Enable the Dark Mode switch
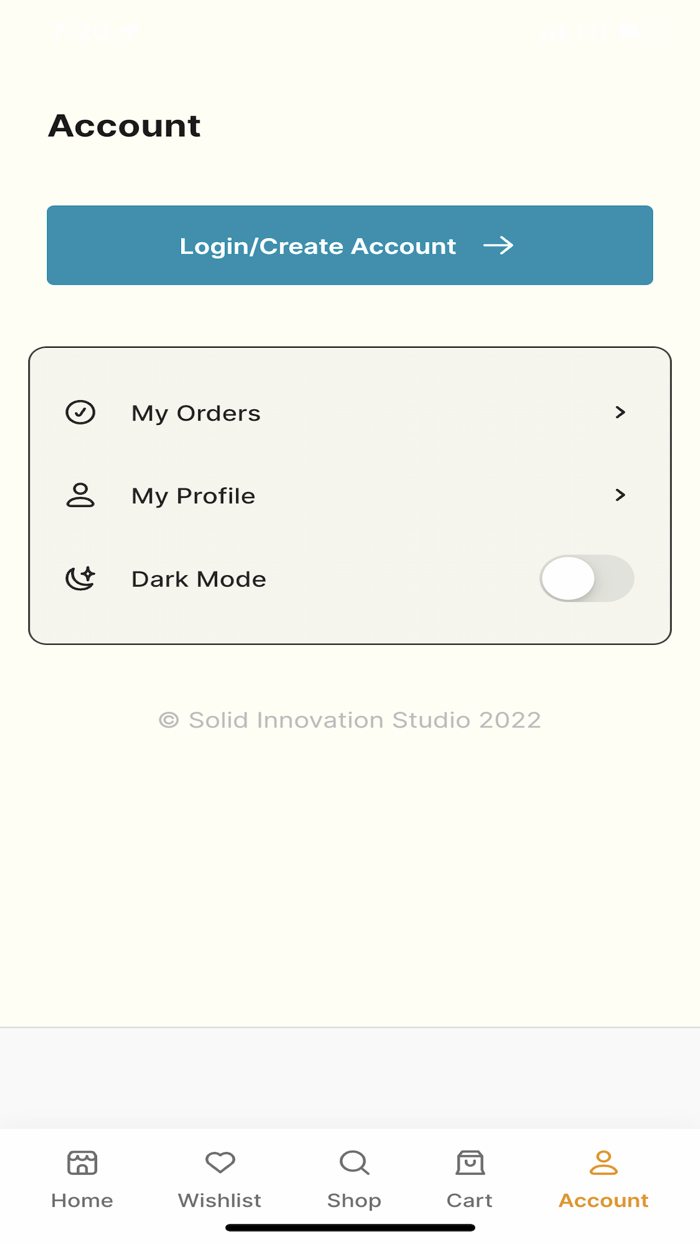 coord(586,578)
